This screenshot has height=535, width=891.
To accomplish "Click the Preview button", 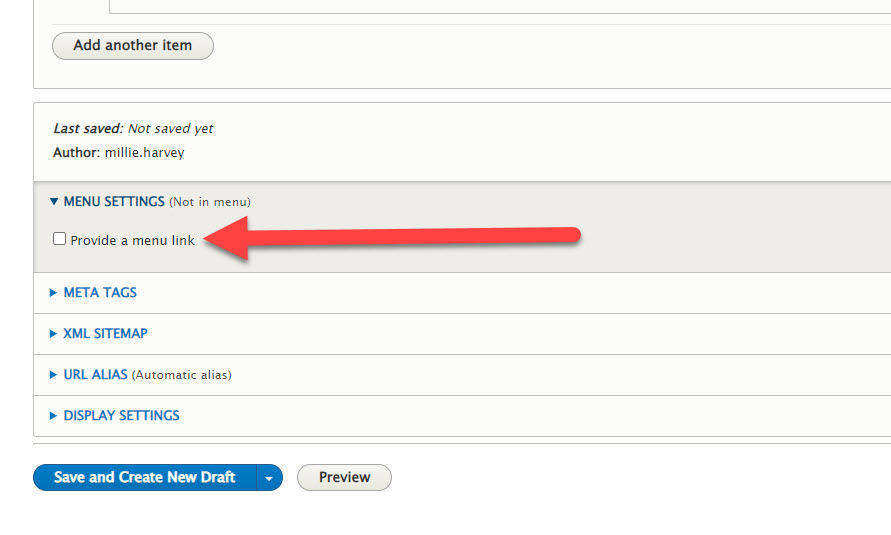I will [x=344, y=478].
